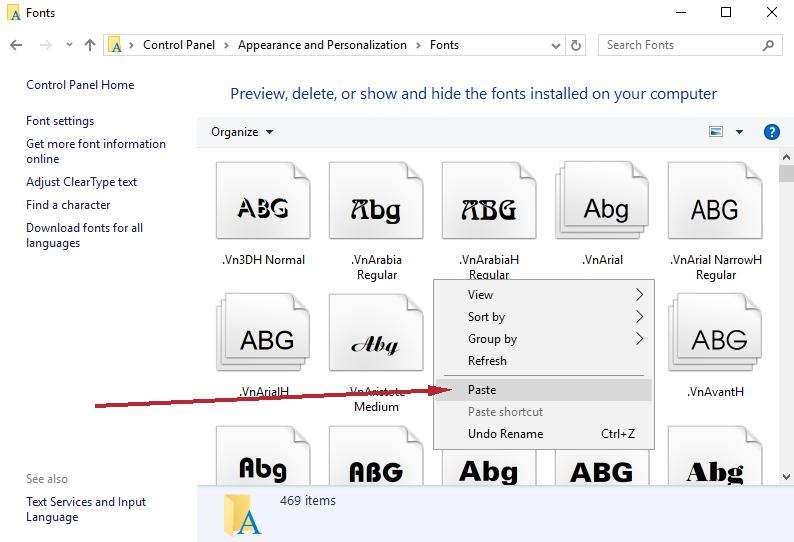The height and width of the screenshot is (542, 794).
Task: Open Get more font information online
Action: (96, 151)
